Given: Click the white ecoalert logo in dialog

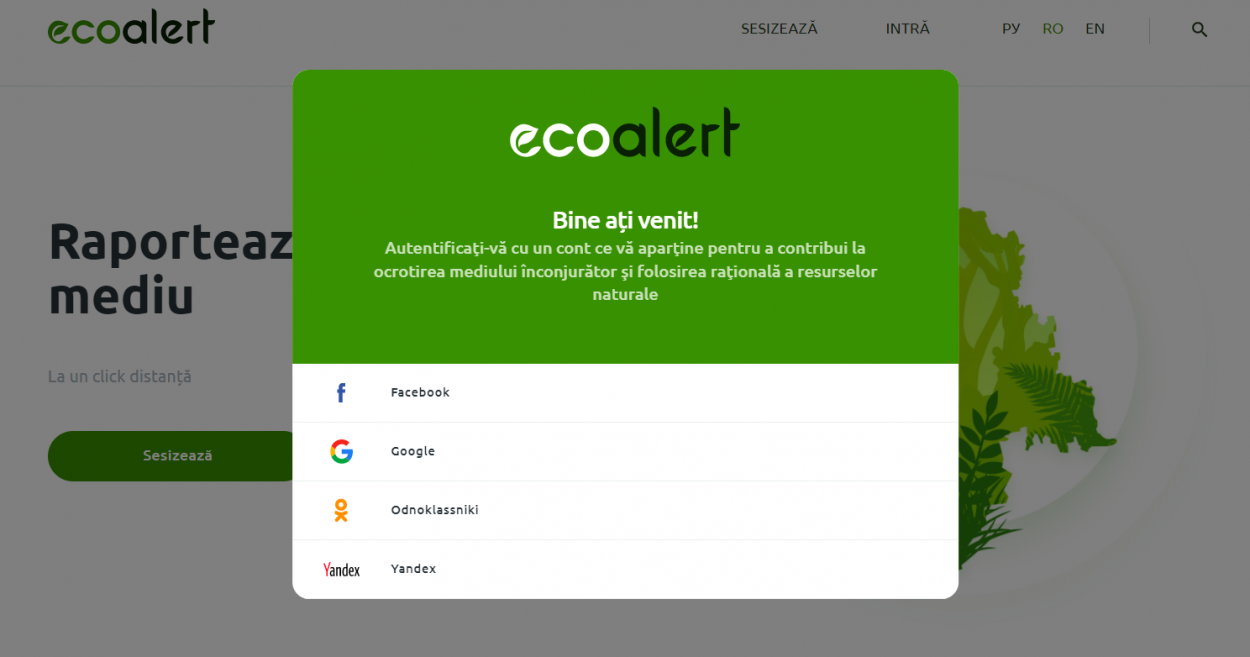Looking at the screenshot, I should (625, 133).
